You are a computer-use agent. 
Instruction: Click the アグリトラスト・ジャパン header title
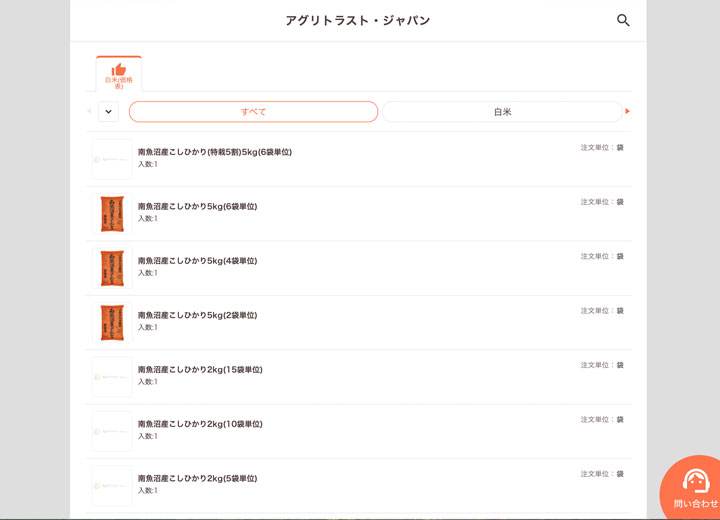click(357, 20)
